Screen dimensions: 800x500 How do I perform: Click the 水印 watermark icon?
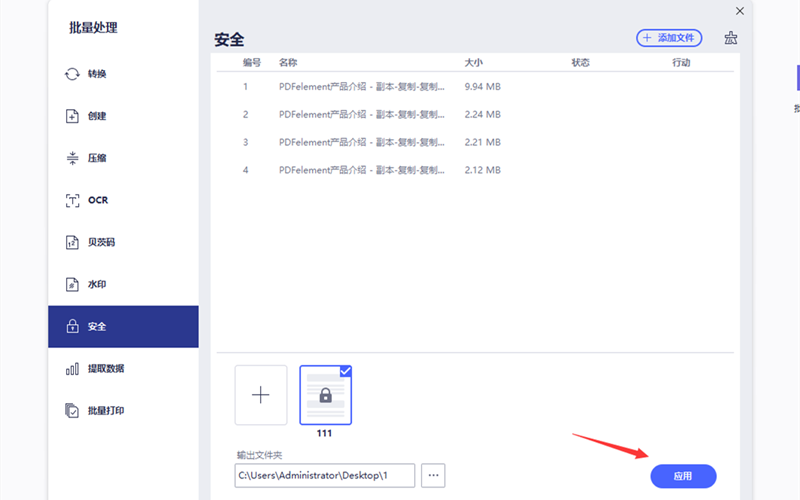72,284
